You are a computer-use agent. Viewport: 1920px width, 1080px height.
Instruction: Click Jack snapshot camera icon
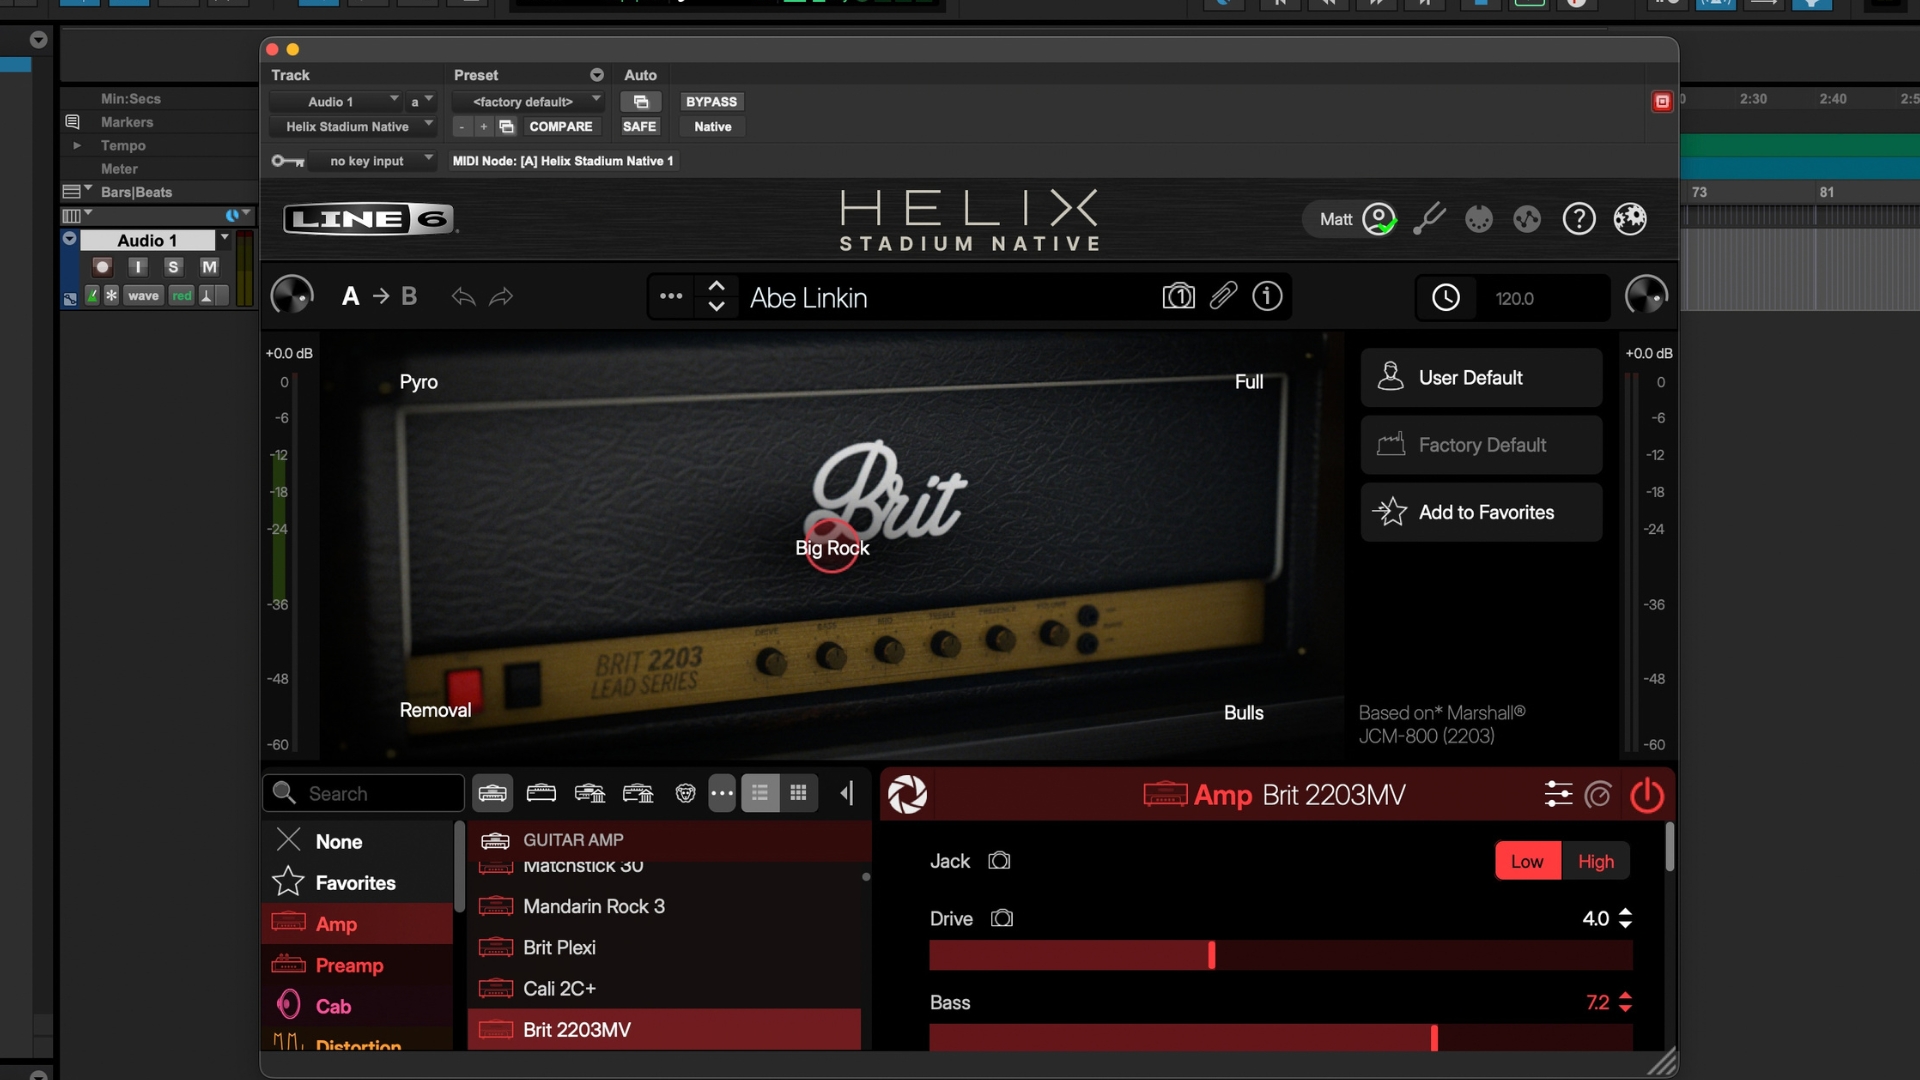point(999,861)
